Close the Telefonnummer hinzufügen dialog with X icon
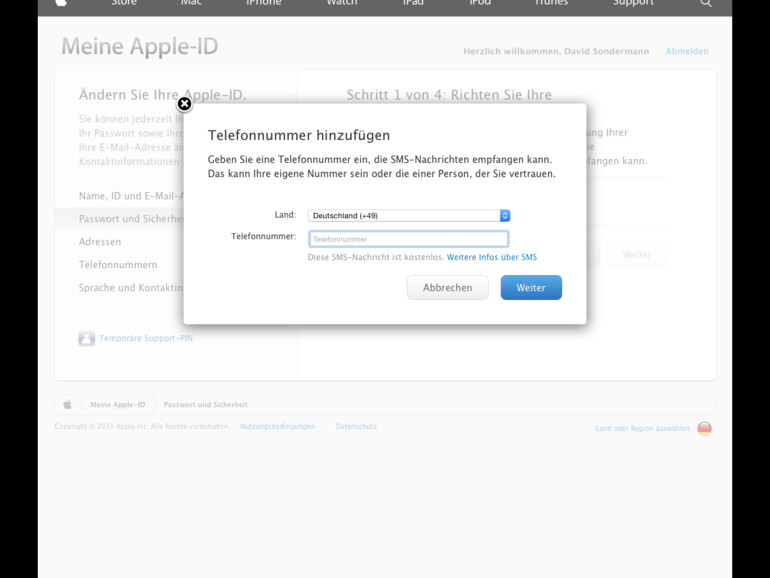Screen dimensions: 770x578 pyautogui.click(x=184, y=104)
